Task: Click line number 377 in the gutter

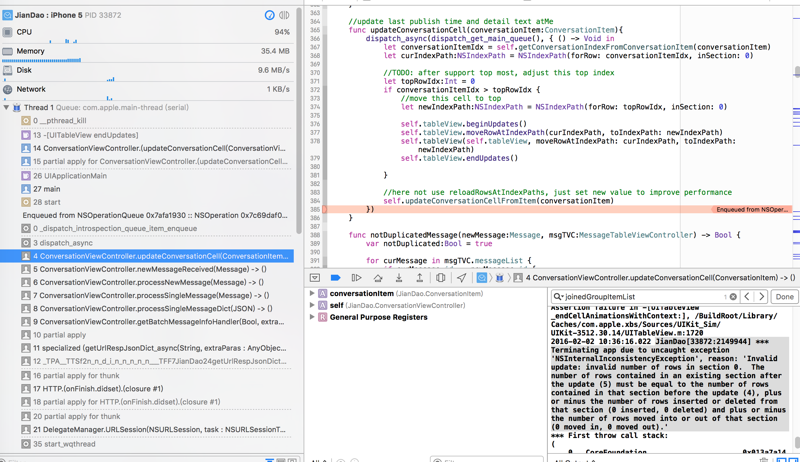Action: coord(315,133)
